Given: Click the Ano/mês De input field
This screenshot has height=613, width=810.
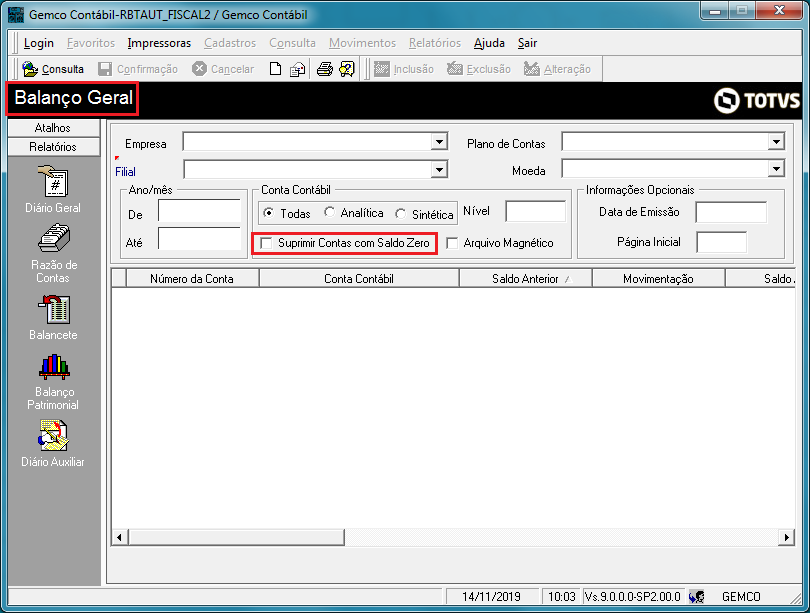Looking at the screenshot, I should coord(199,211).
